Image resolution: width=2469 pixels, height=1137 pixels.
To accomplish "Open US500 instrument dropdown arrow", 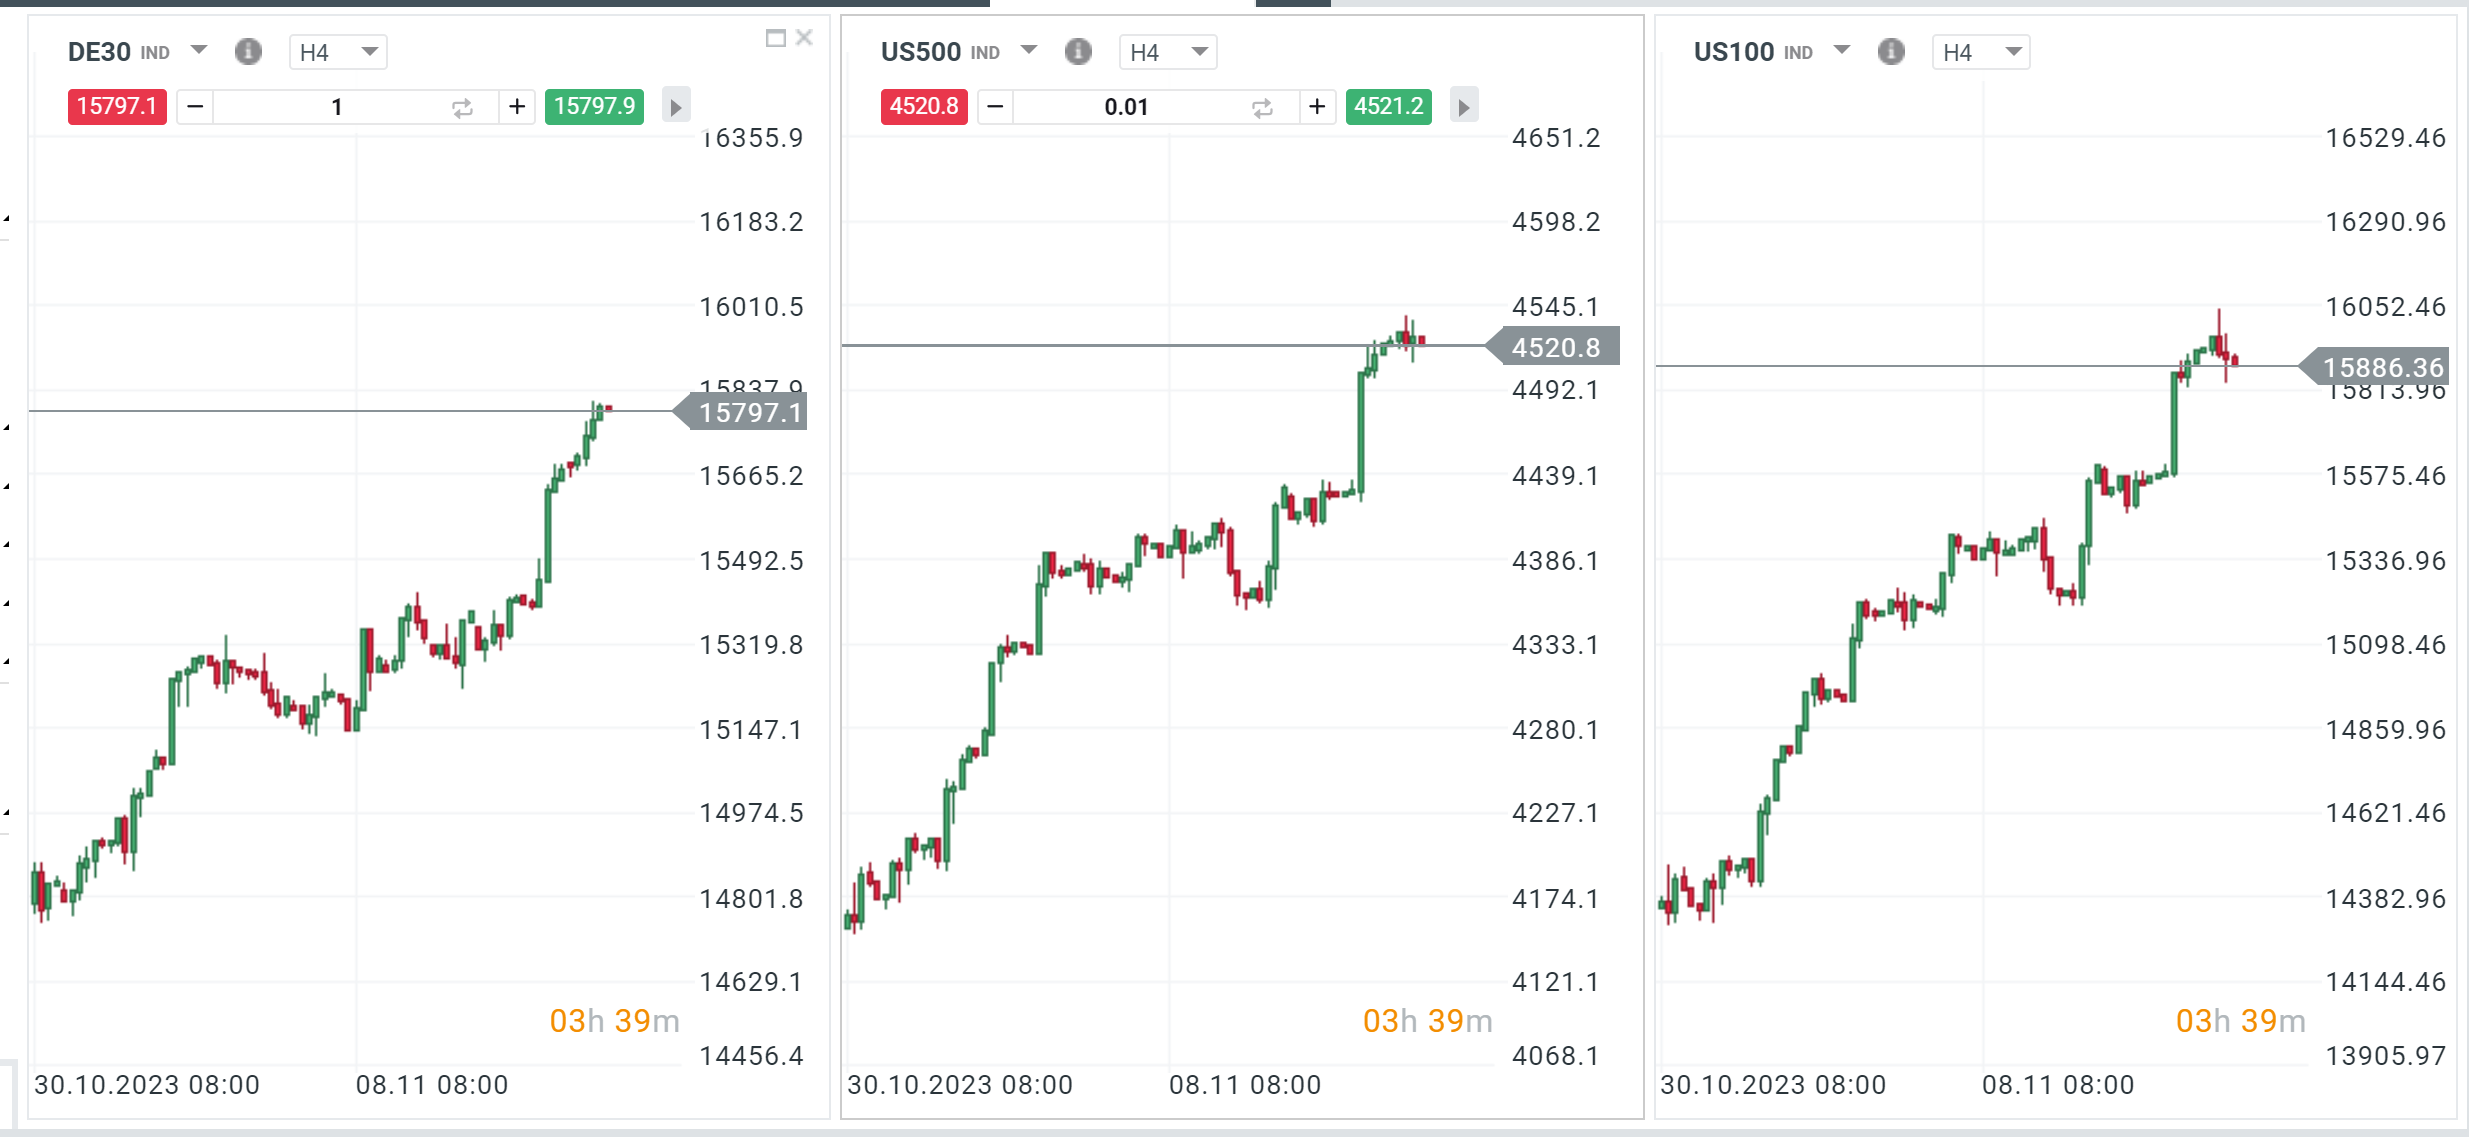I will pyautogui.click(x=1028, y=50).
